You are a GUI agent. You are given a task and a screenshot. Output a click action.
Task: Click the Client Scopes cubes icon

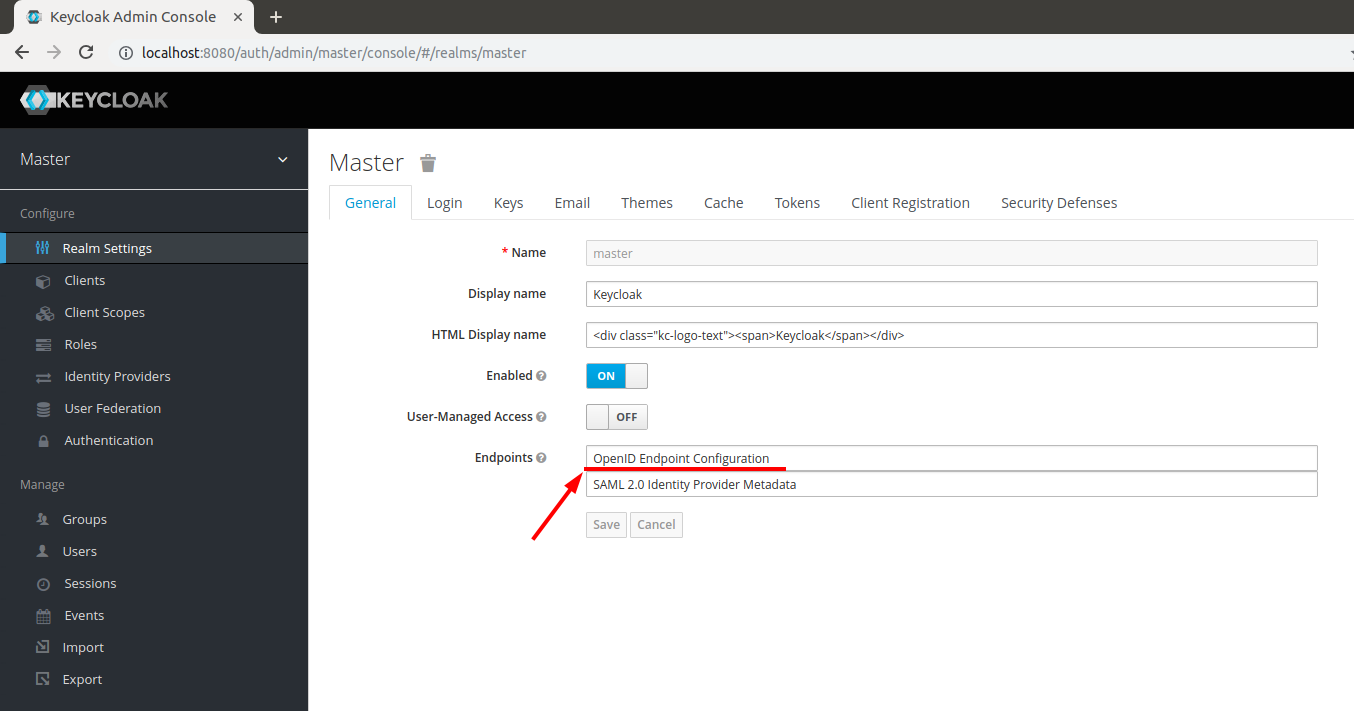click(44, 313)
